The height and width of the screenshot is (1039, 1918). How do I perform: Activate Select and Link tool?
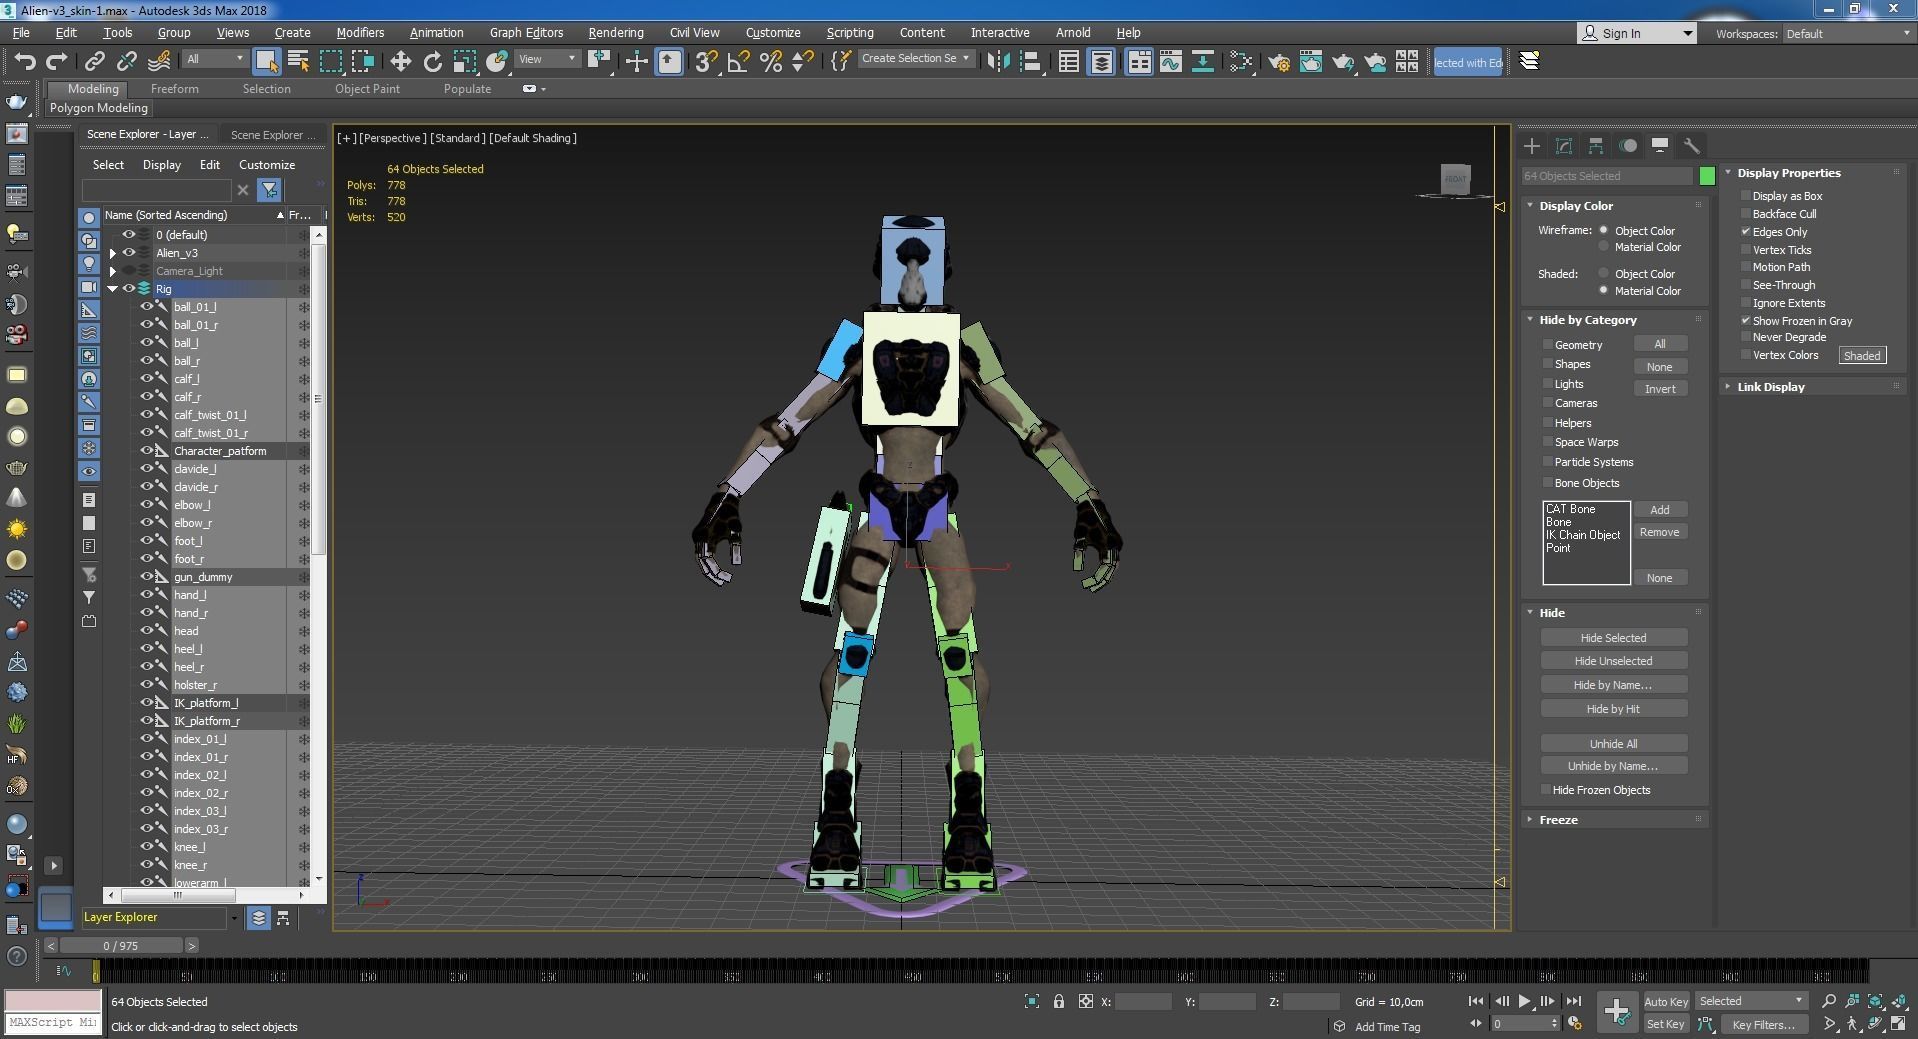point(95,61)
